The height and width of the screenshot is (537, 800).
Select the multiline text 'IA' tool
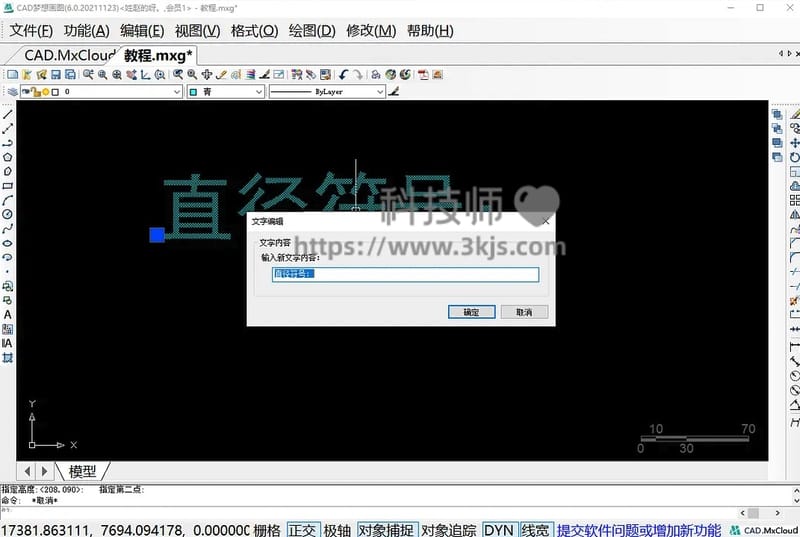point(7,343)
